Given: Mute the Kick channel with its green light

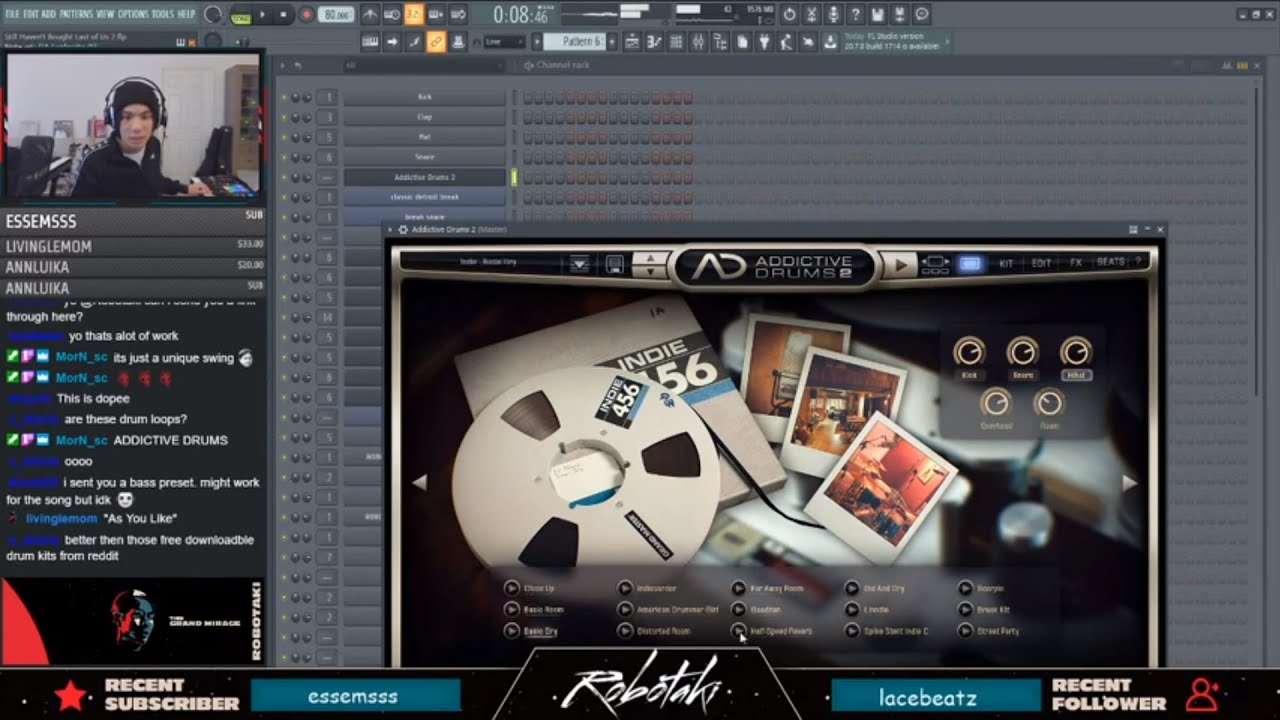Looking at the screenshot, I should [x=284, y=97].
